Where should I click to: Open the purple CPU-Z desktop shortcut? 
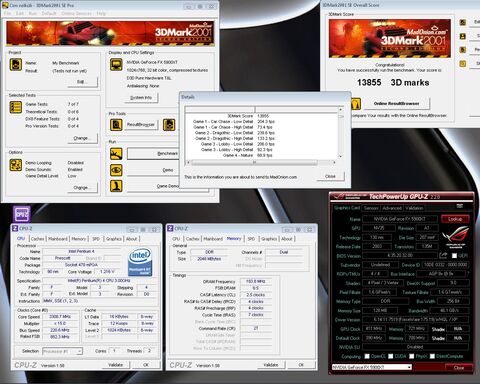click(22, 214)
